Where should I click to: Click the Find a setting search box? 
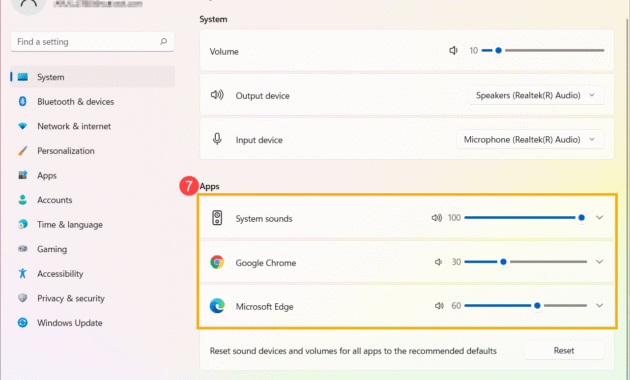pyautogui.click(x=92, y=42)
